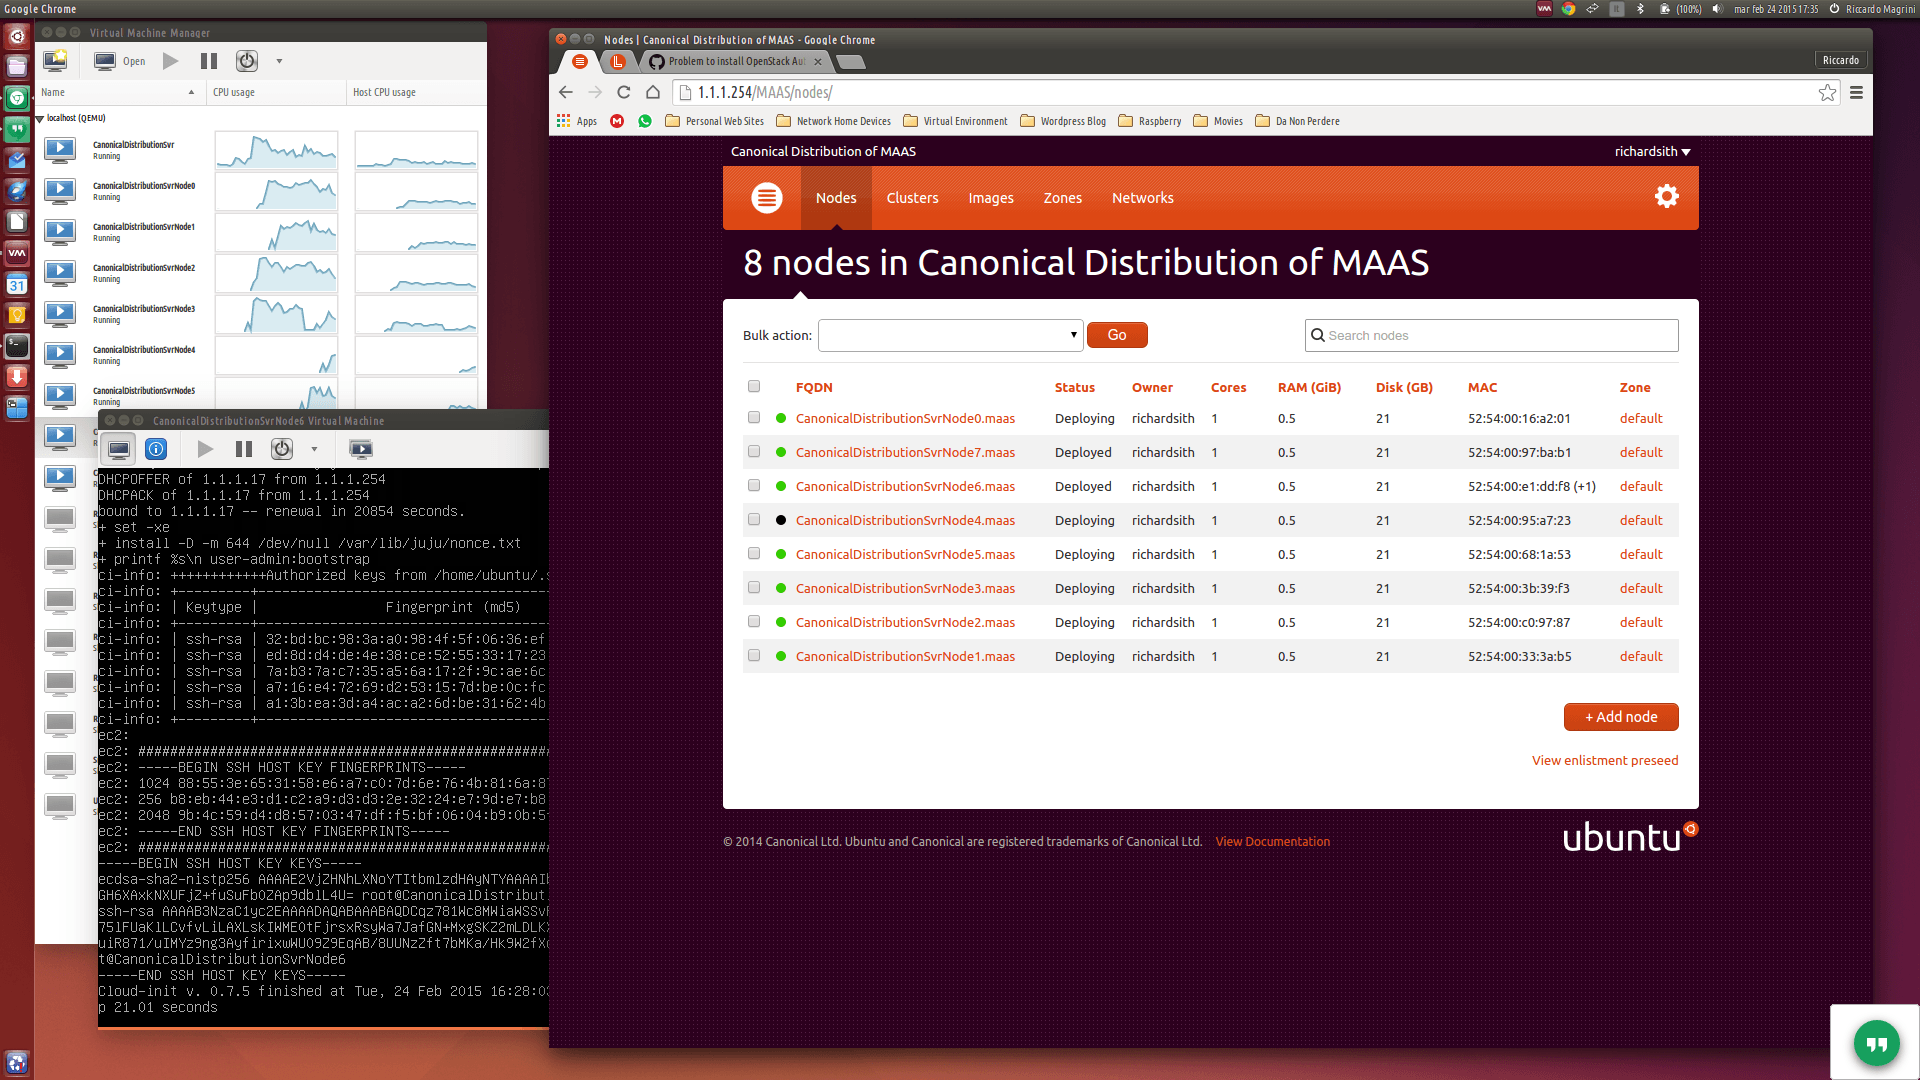Sort table by Status column header
Image resolution: width=1920 pixels, height=1080 pixels.
click(x=1074, y=387)
